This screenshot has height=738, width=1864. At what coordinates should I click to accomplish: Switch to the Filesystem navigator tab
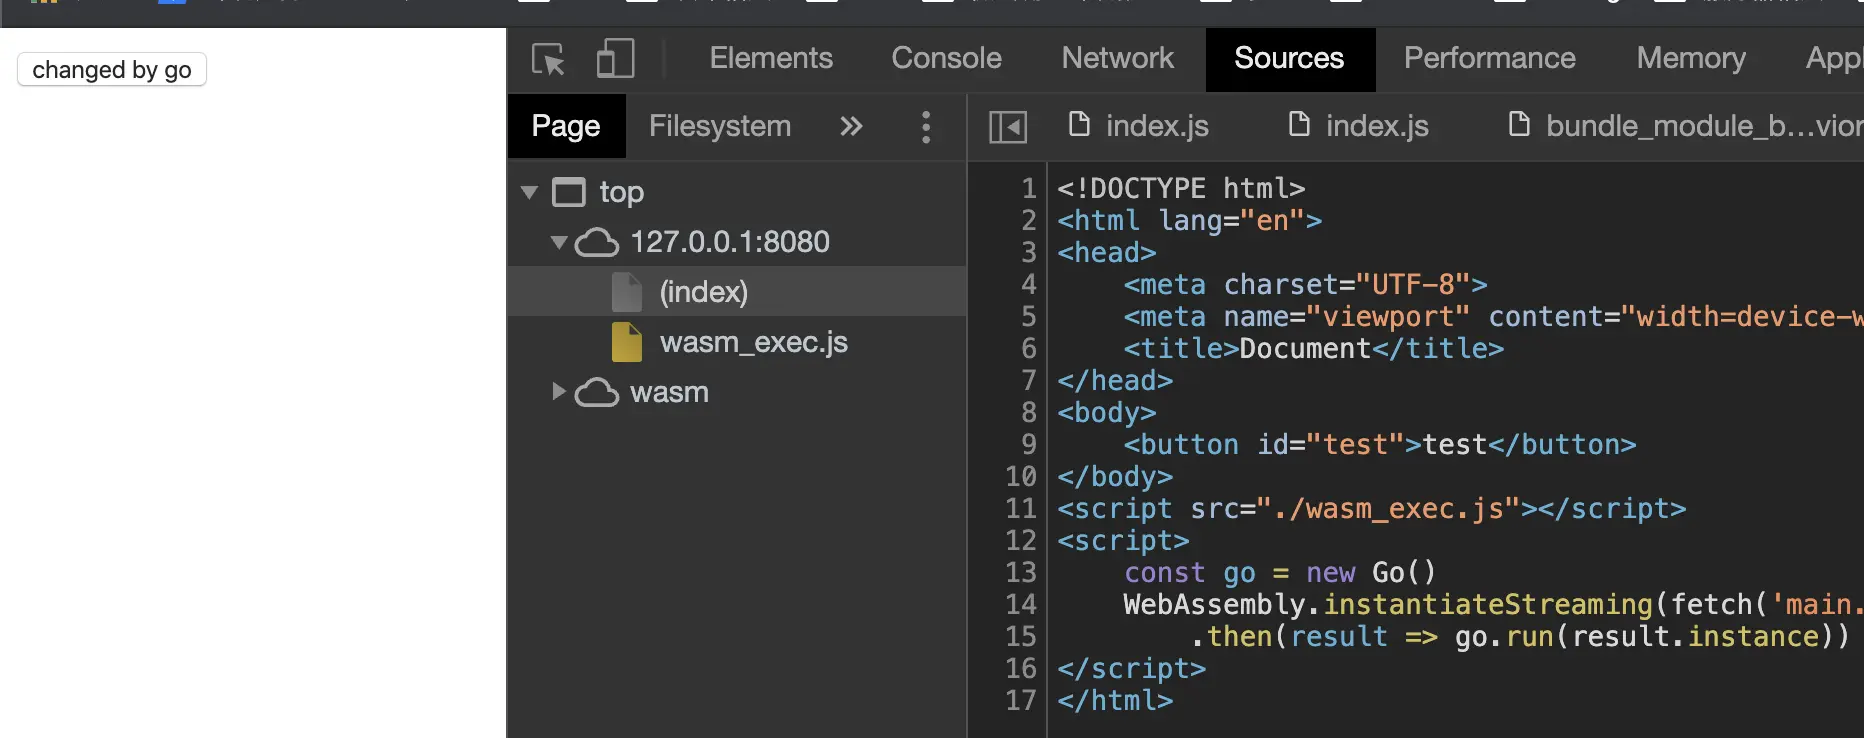click(x=720, y=127)
